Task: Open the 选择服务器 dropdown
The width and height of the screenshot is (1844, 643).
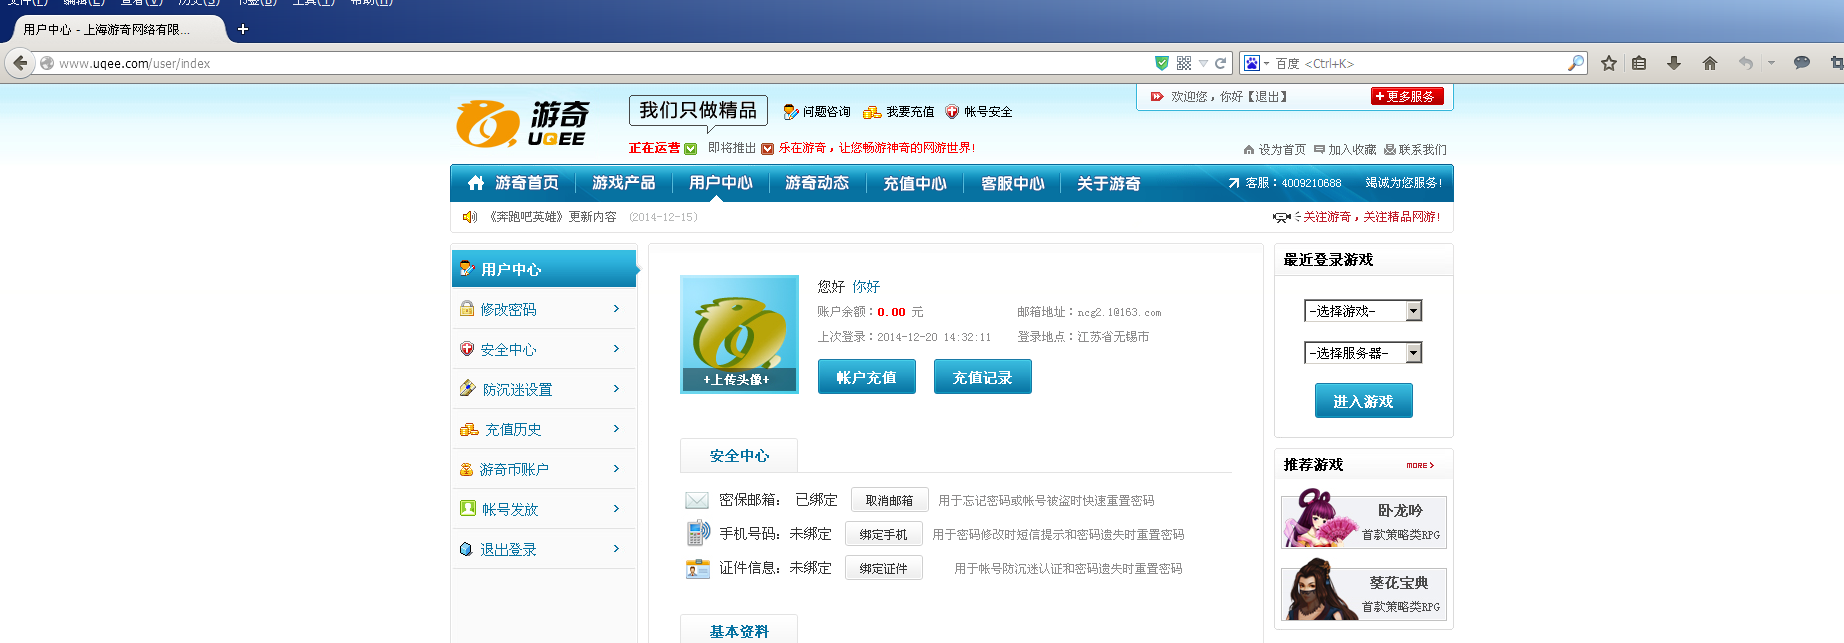Action: pyautogui.click(x=1363, y=353)
